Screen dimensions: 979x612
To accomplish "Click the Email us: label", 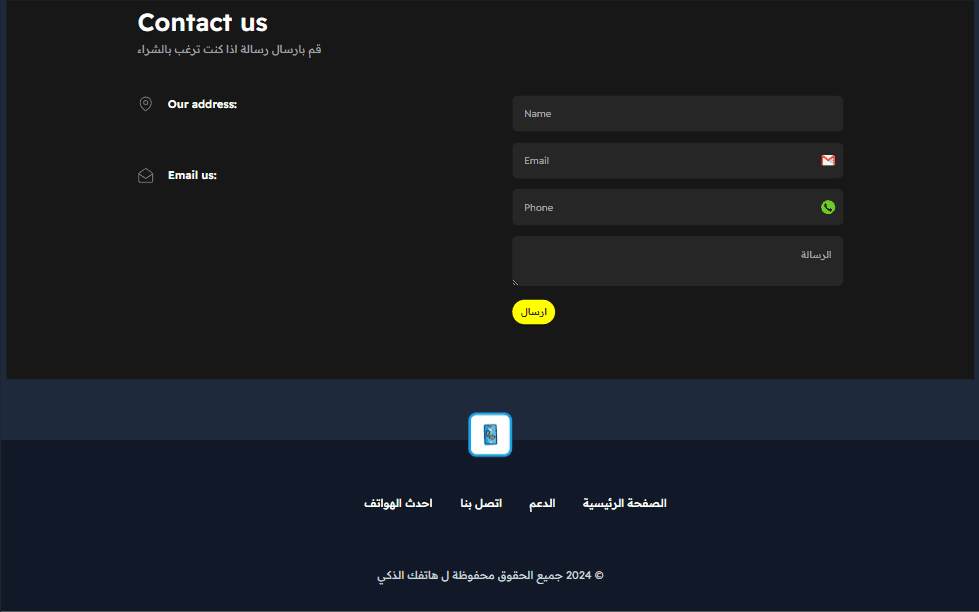I will [x=192, y=175].
